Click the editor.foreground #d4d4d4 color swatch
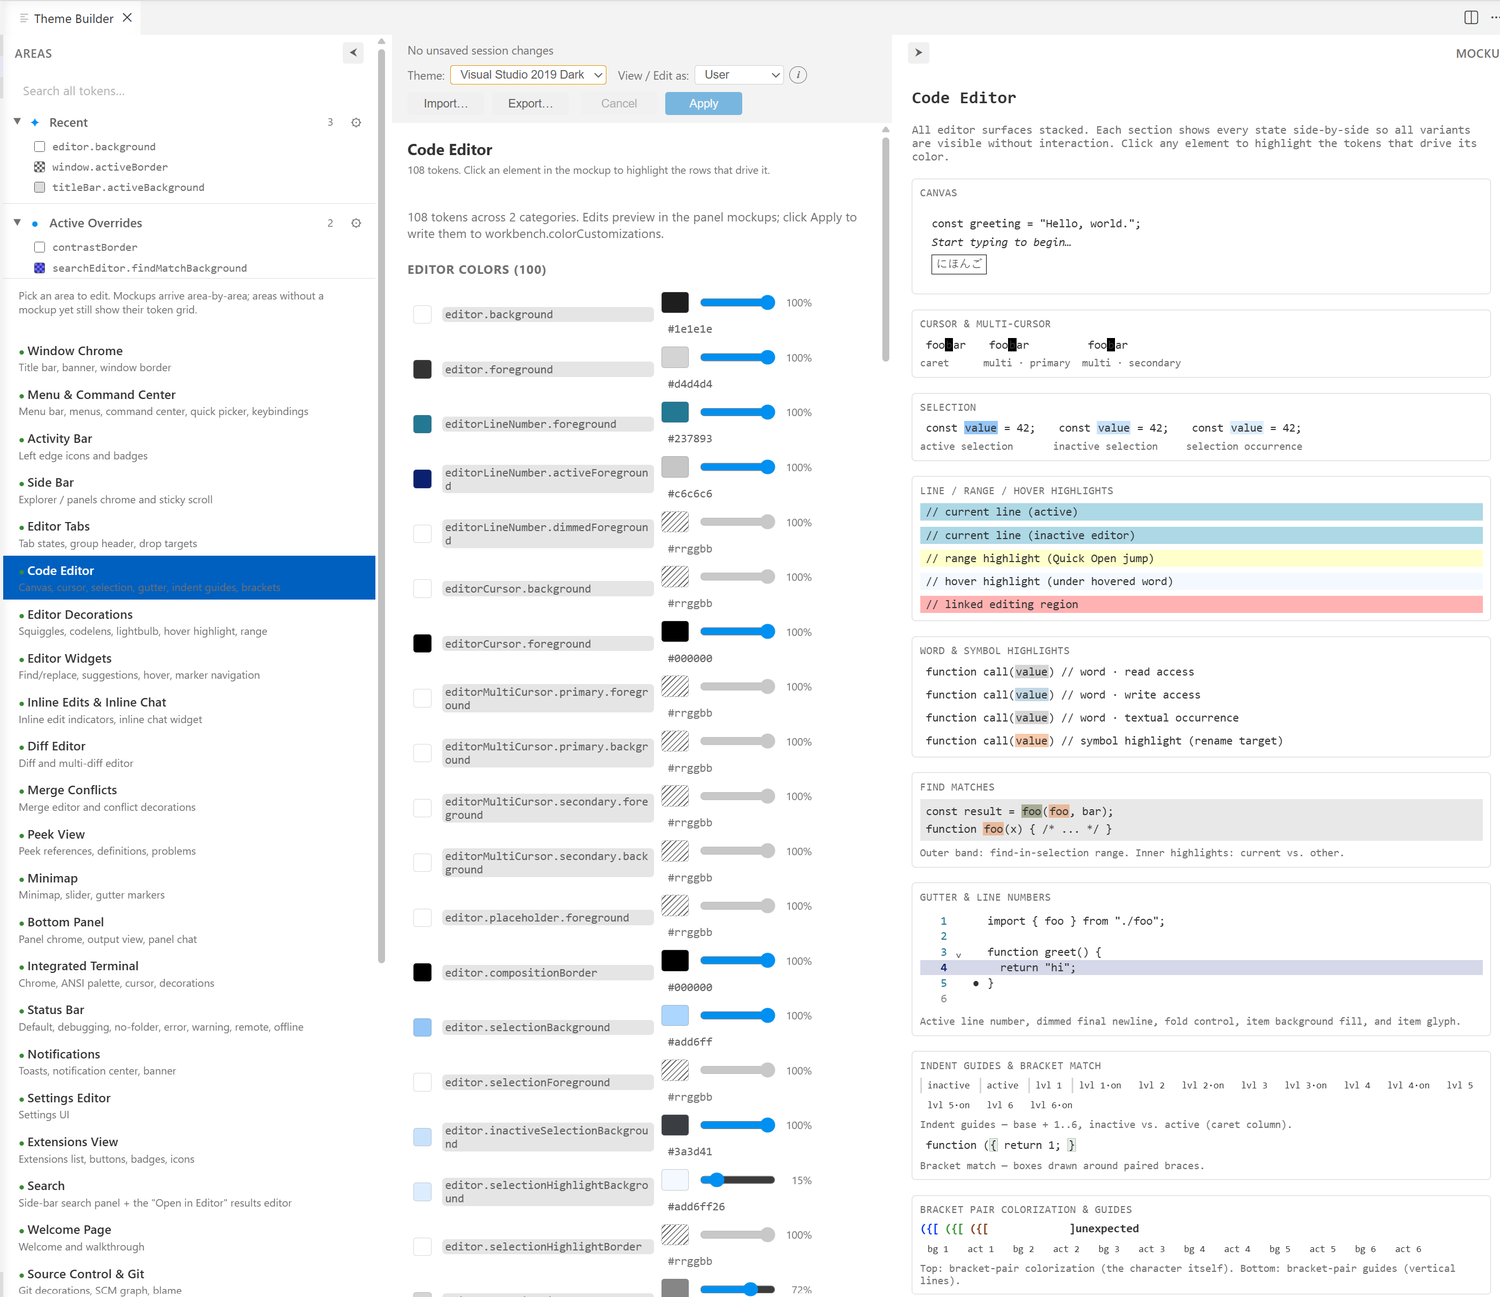The width and height of the screenshot is (1500, 1297). point(675,357)
